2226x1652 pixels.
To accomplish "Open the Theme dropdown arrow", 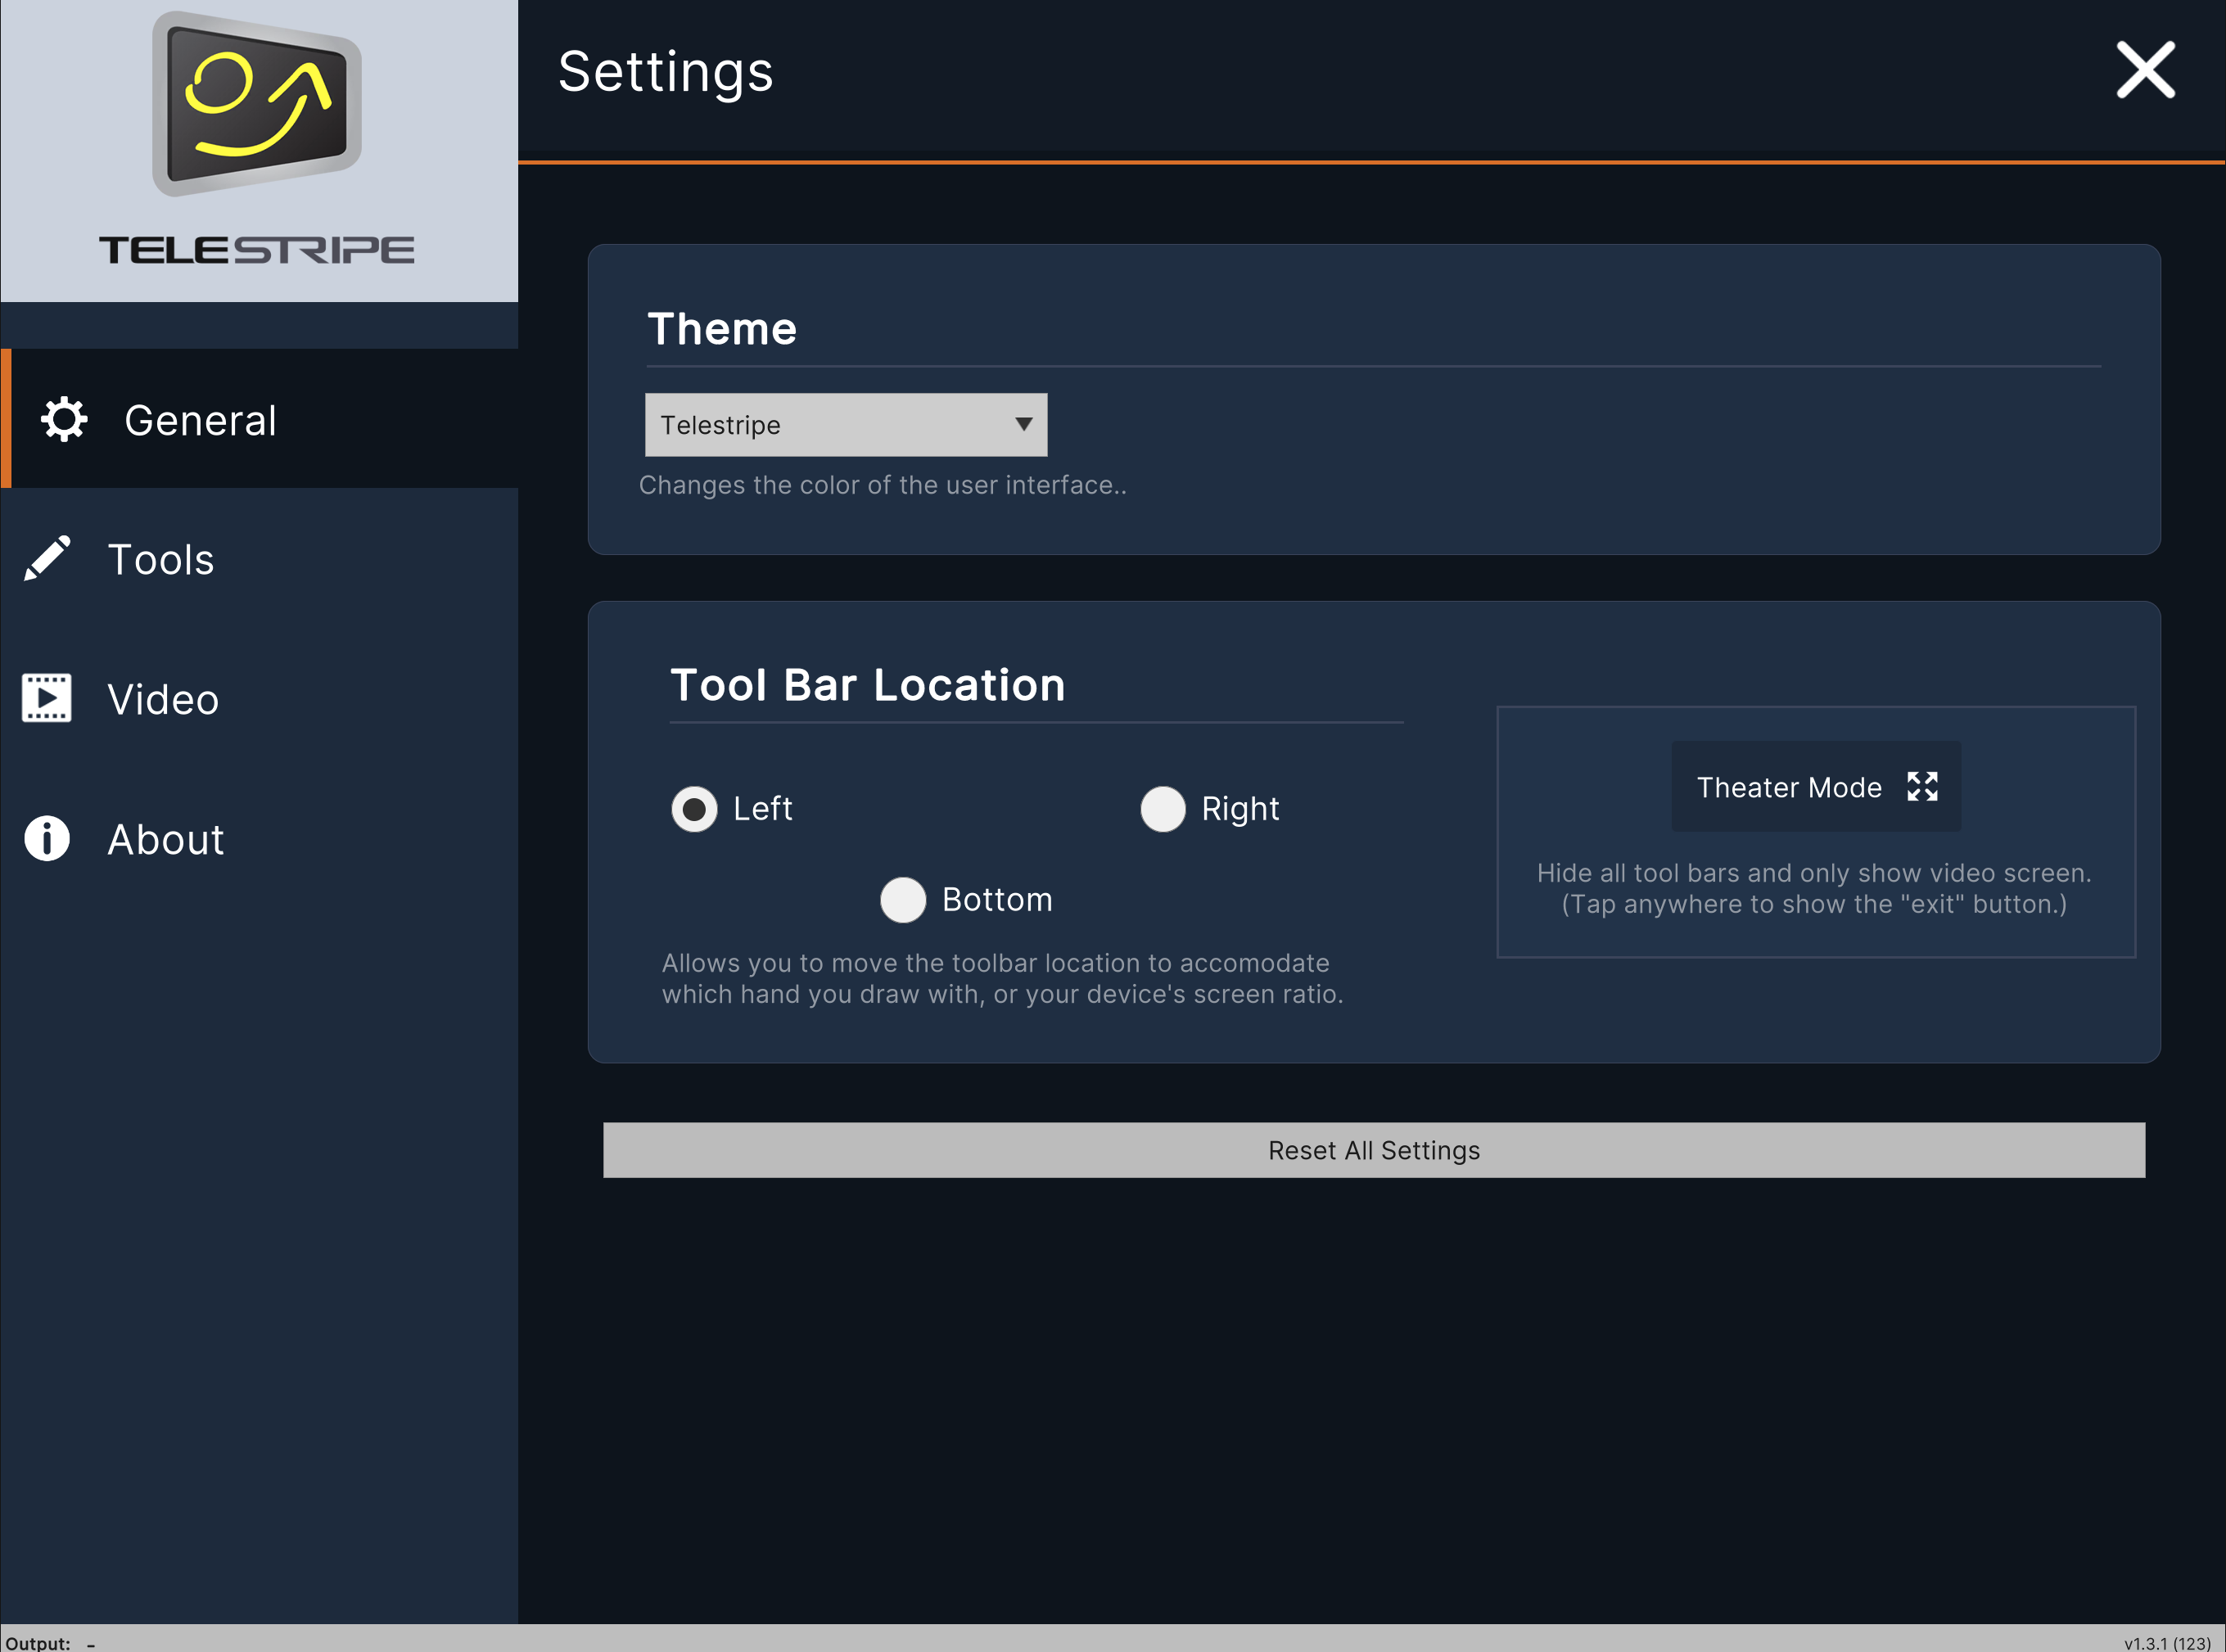I will [x=1023, y=425].
